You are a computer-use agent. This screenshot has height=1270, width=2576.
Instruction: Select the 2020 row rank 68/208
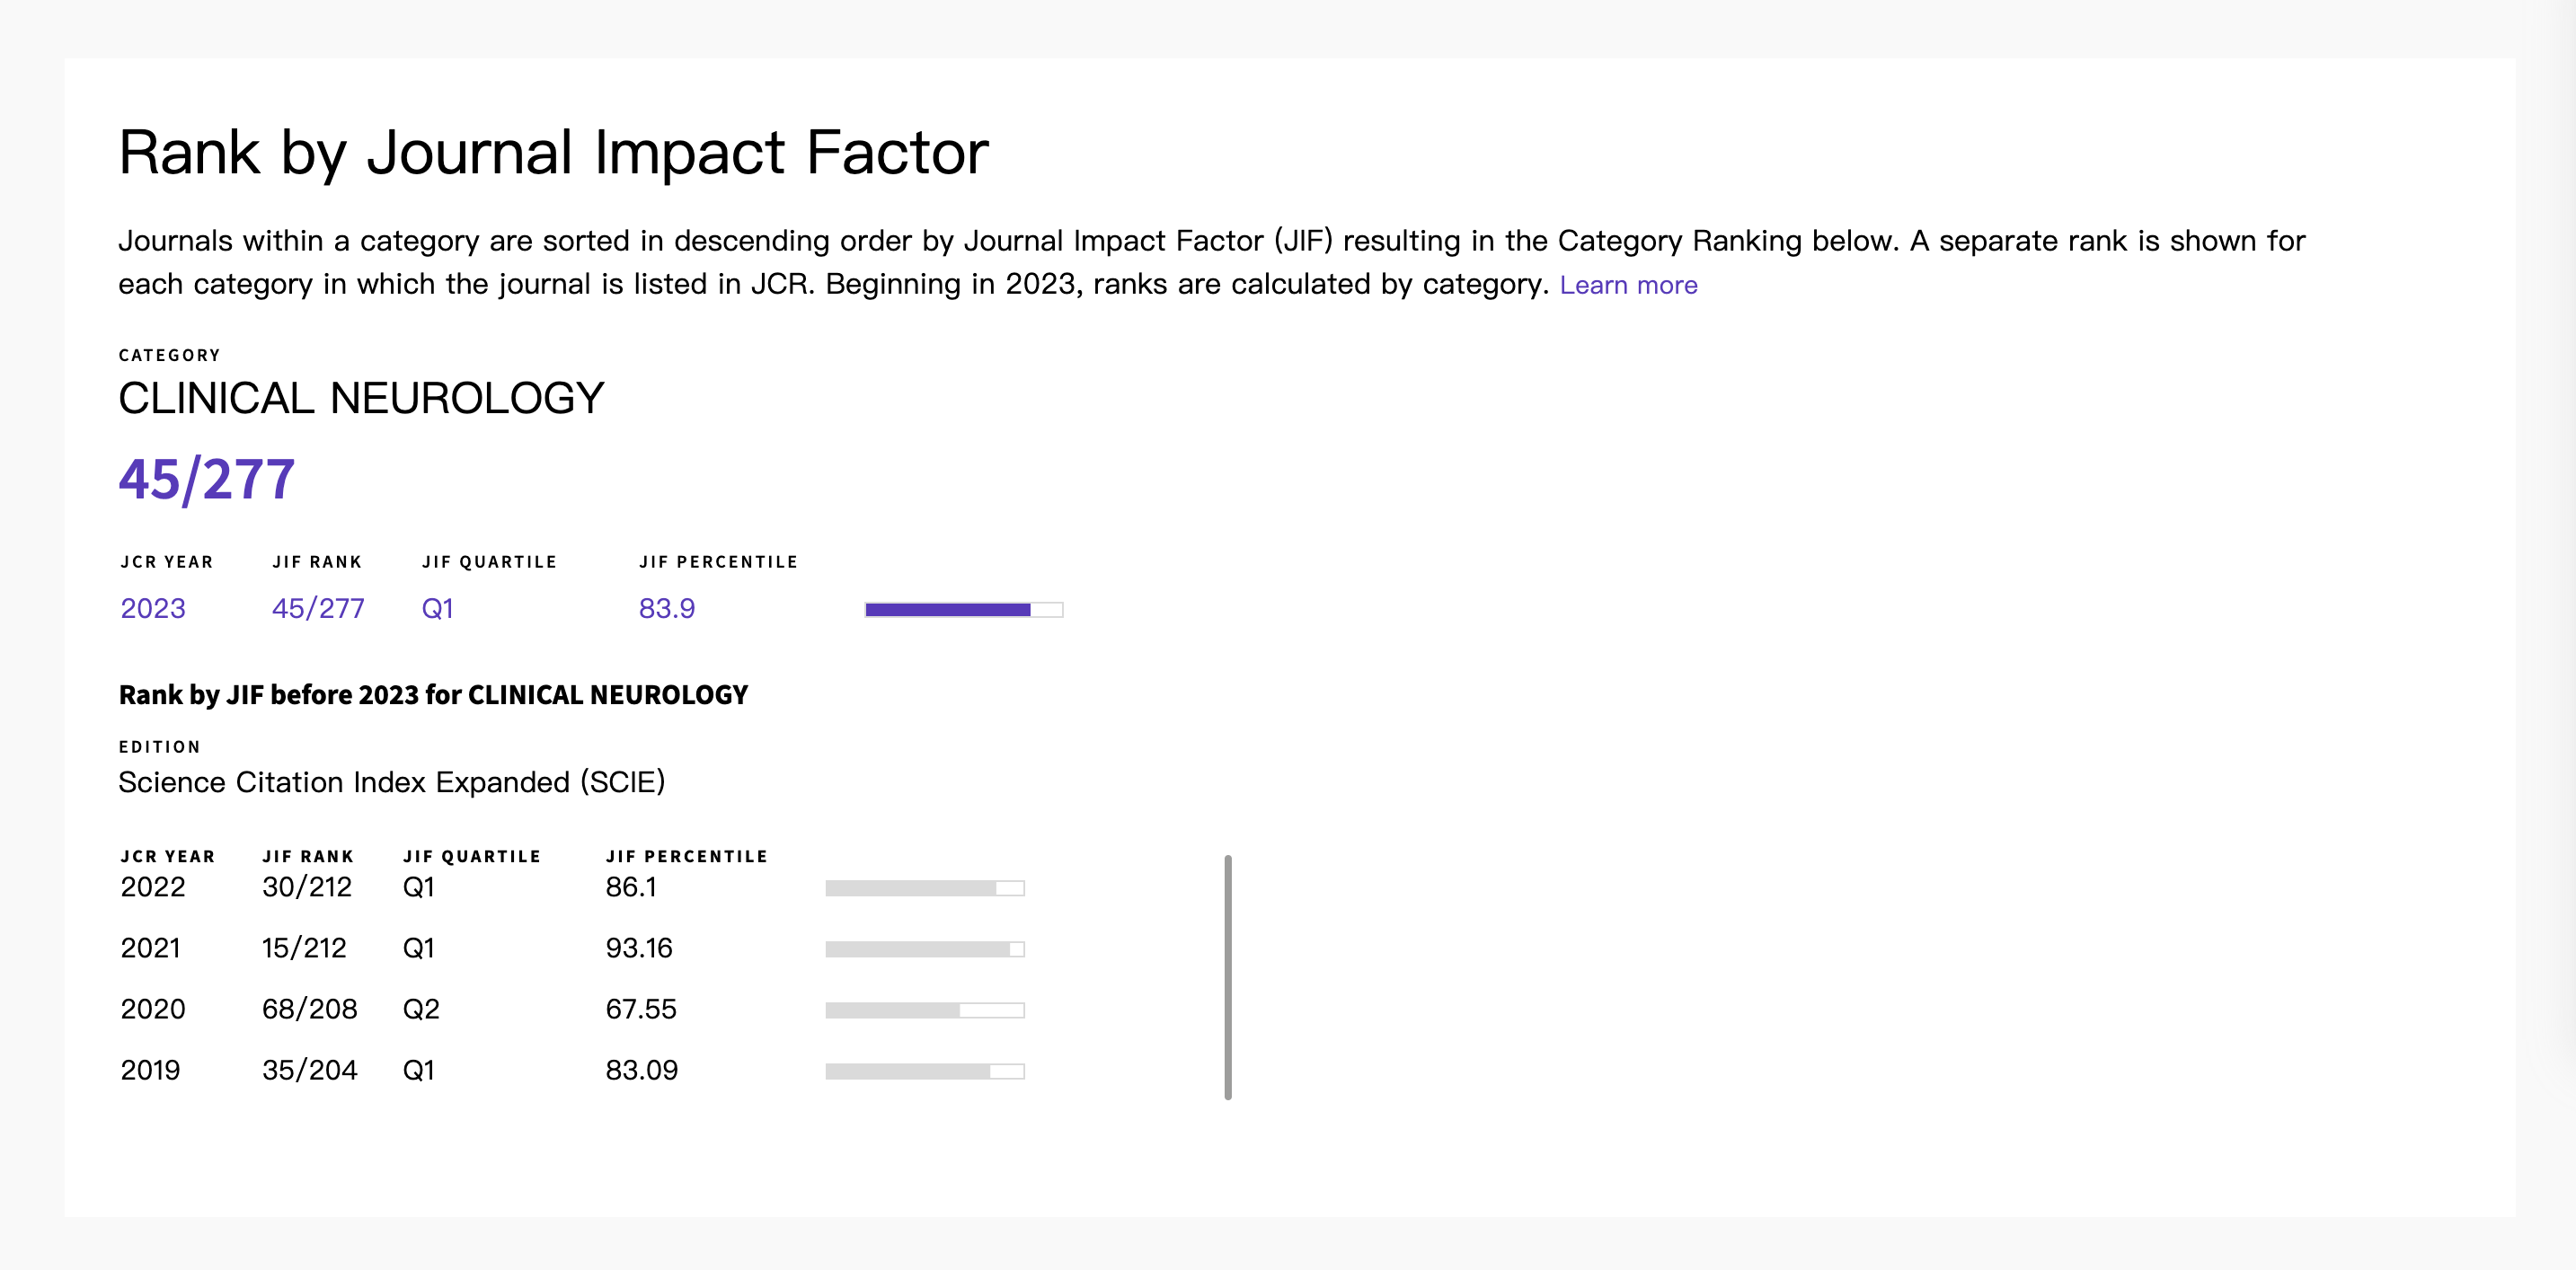click(x=310, y=1009)
